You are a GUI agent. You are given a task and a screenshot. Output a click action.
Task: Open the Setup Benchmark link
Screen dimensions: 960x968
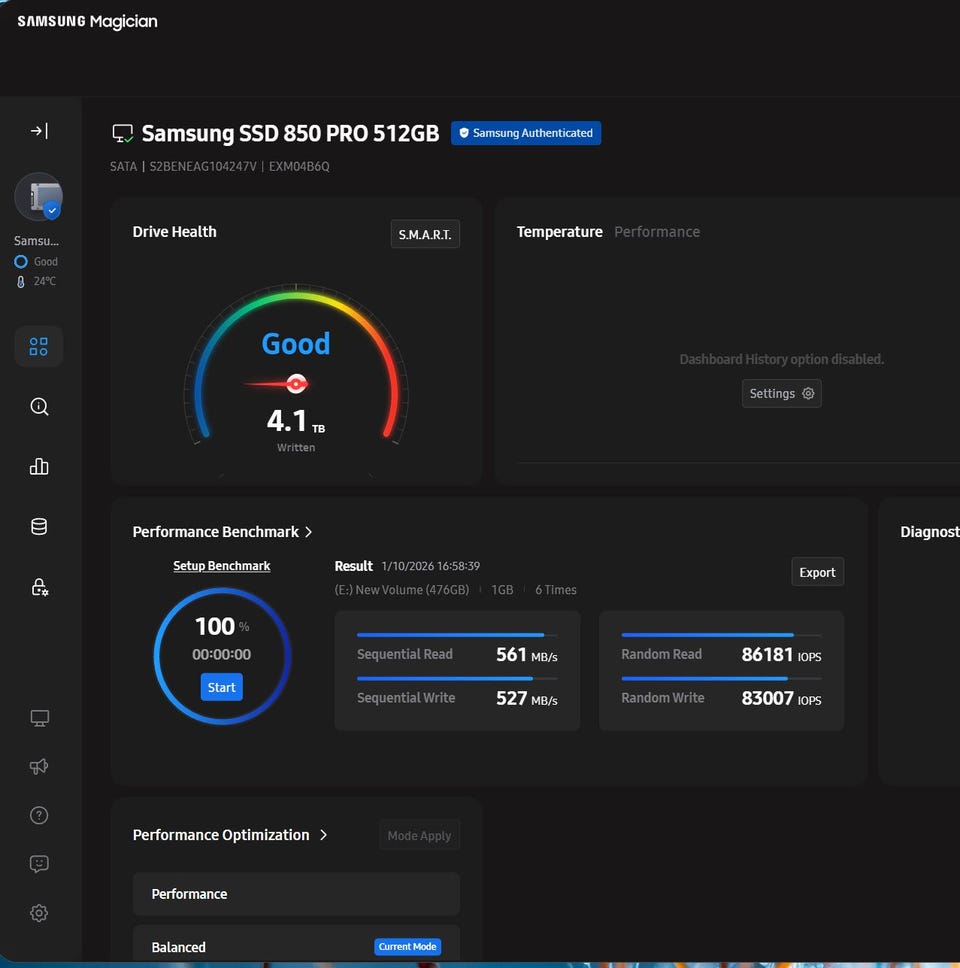point(221,566)
